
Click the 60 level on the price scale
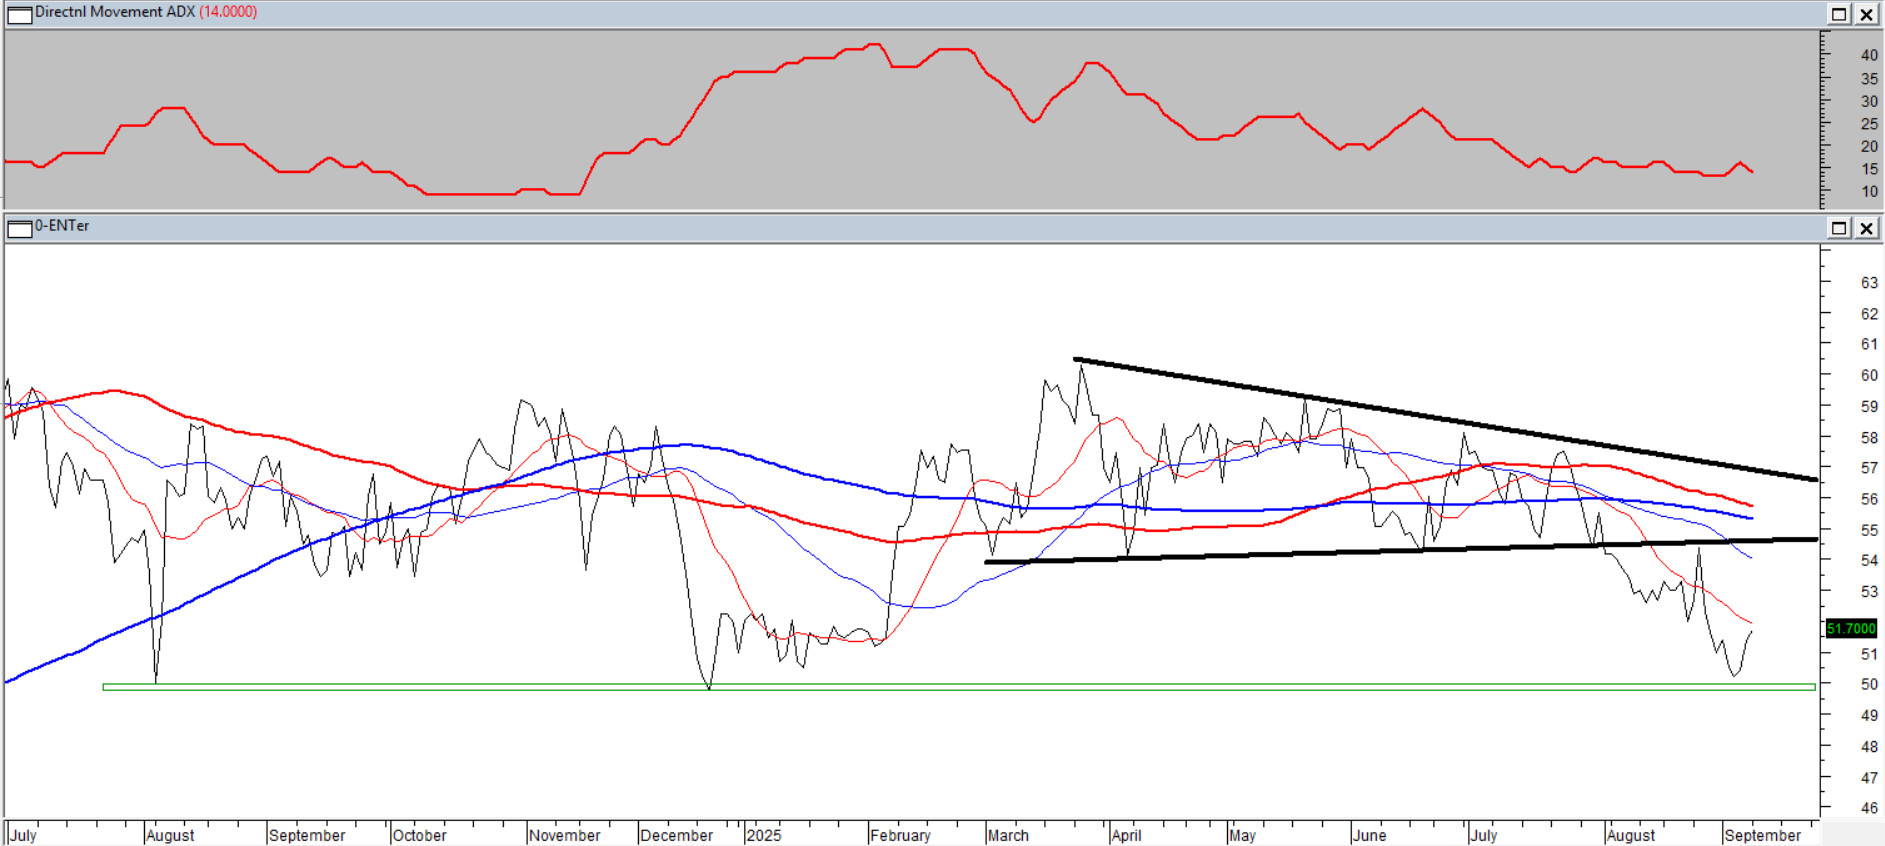tap(1868, 375)
